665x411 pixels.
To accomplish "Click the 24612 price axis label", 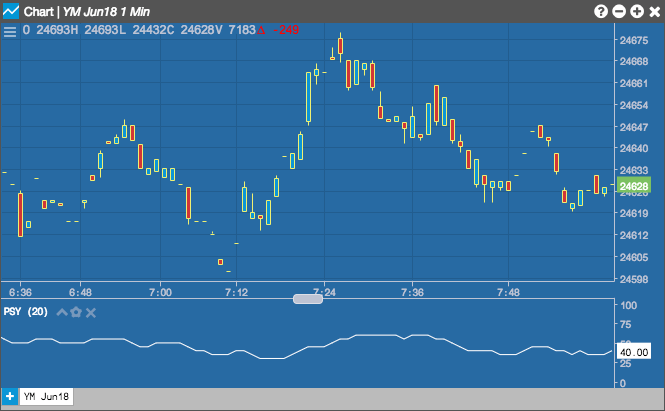I will coord(634,235).
